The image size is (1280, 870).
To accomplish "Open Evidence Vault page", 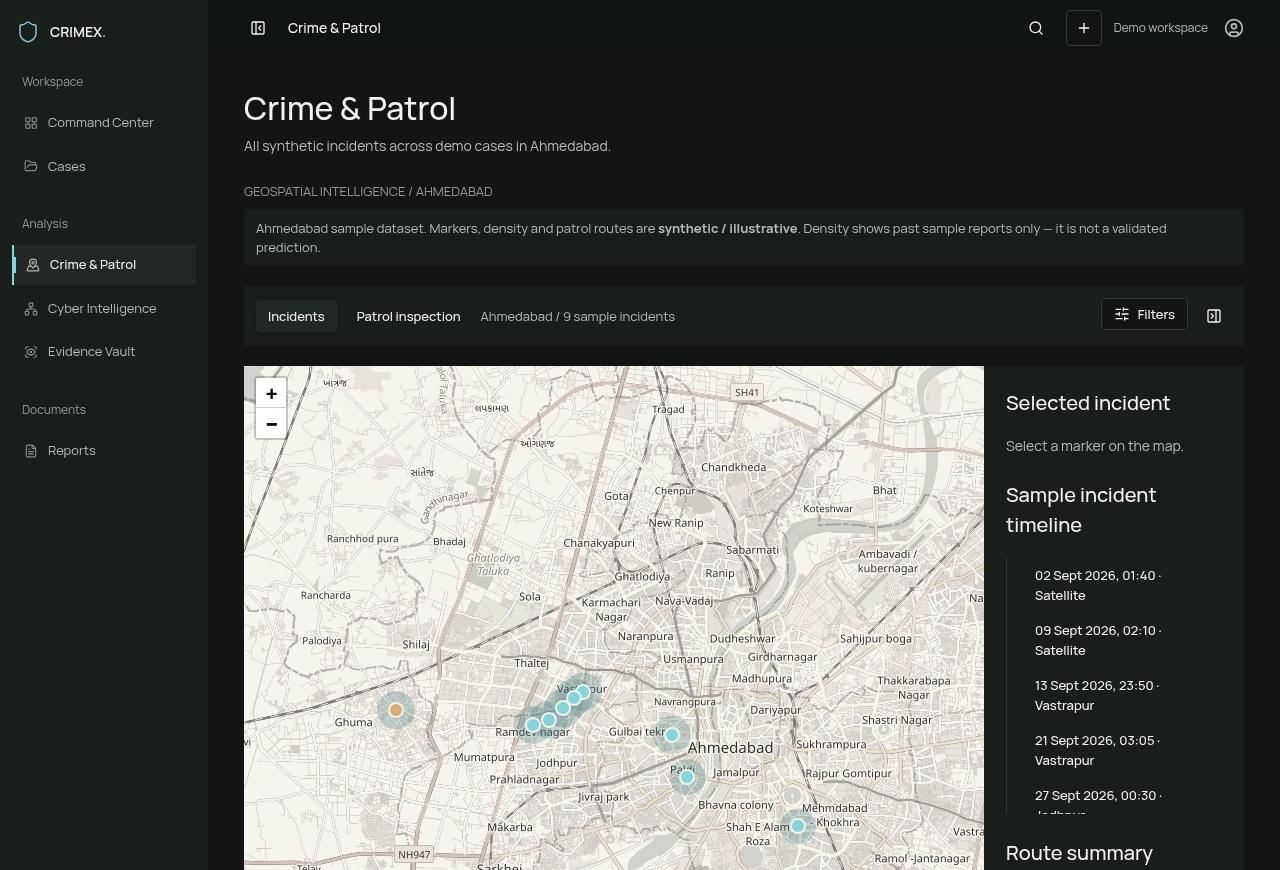I will coord(104,352).
